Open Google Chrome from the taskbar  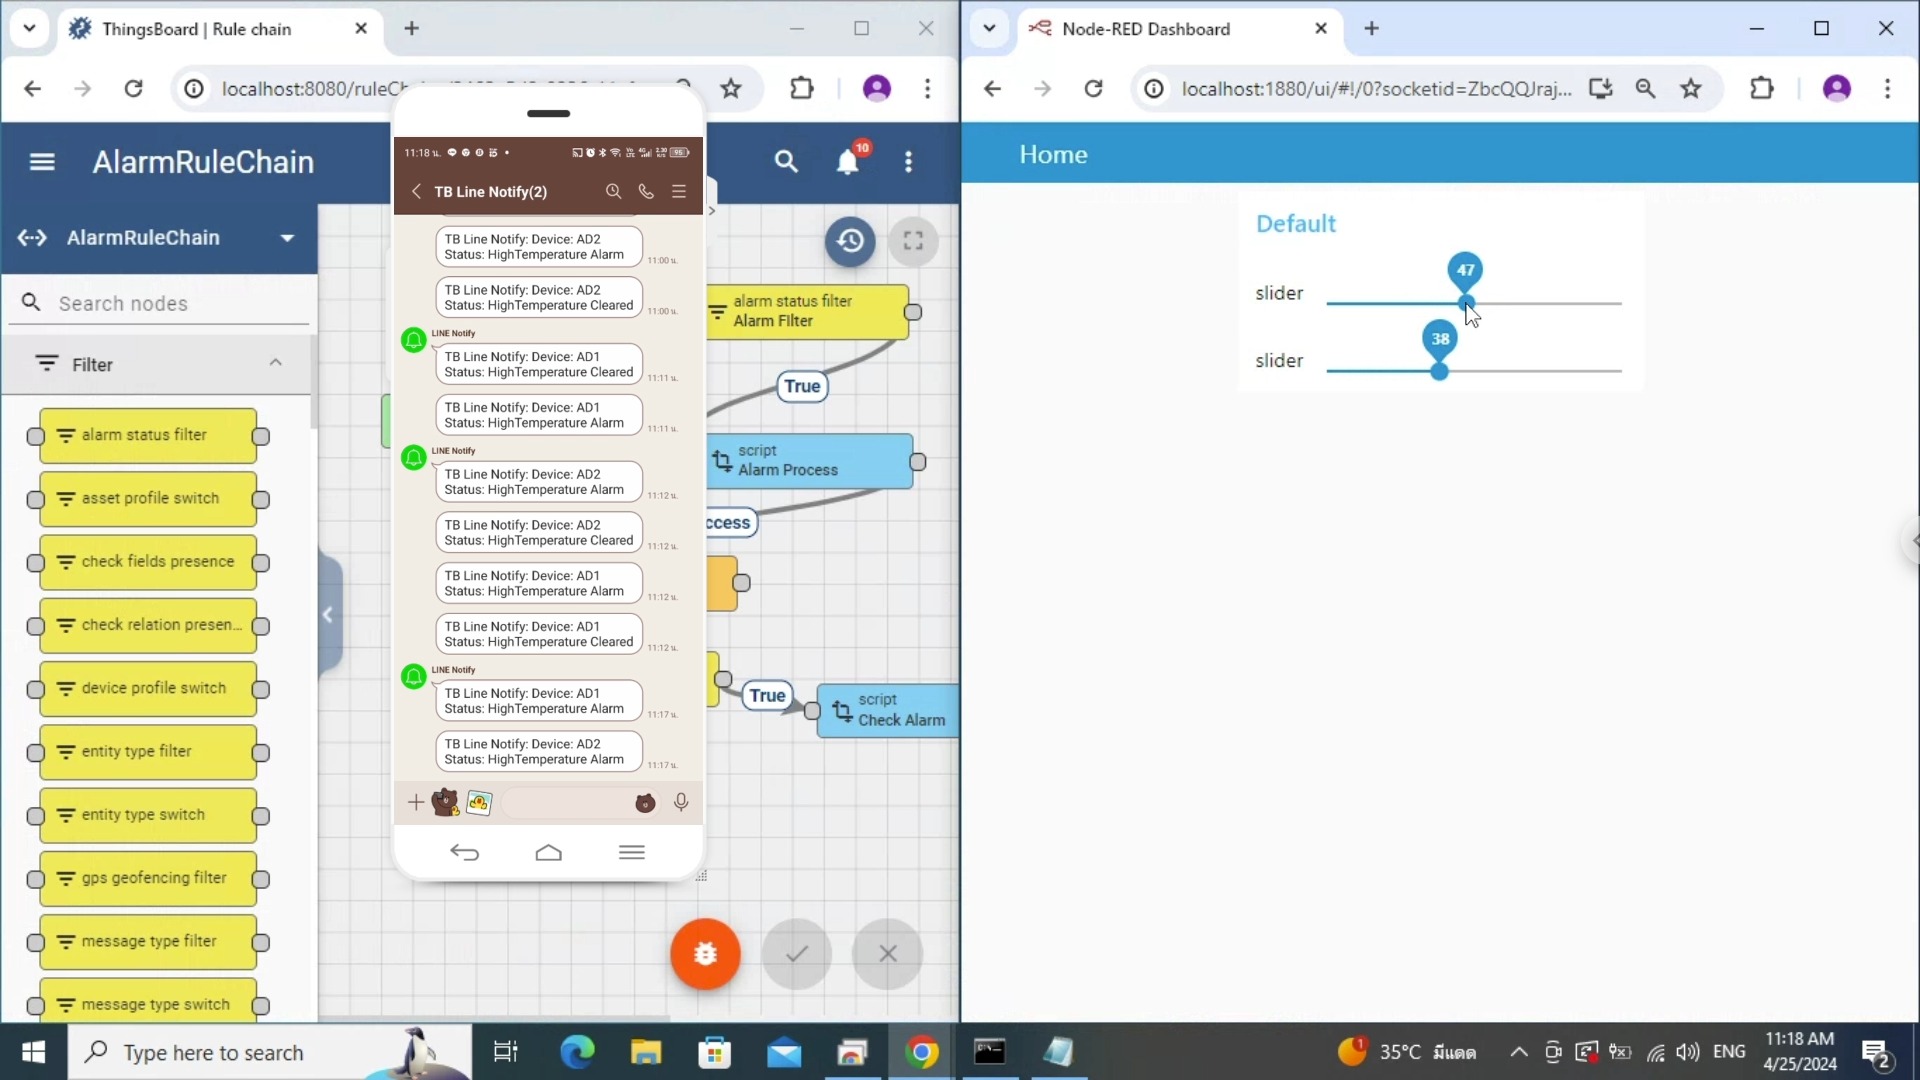[x=921, y=1052]
